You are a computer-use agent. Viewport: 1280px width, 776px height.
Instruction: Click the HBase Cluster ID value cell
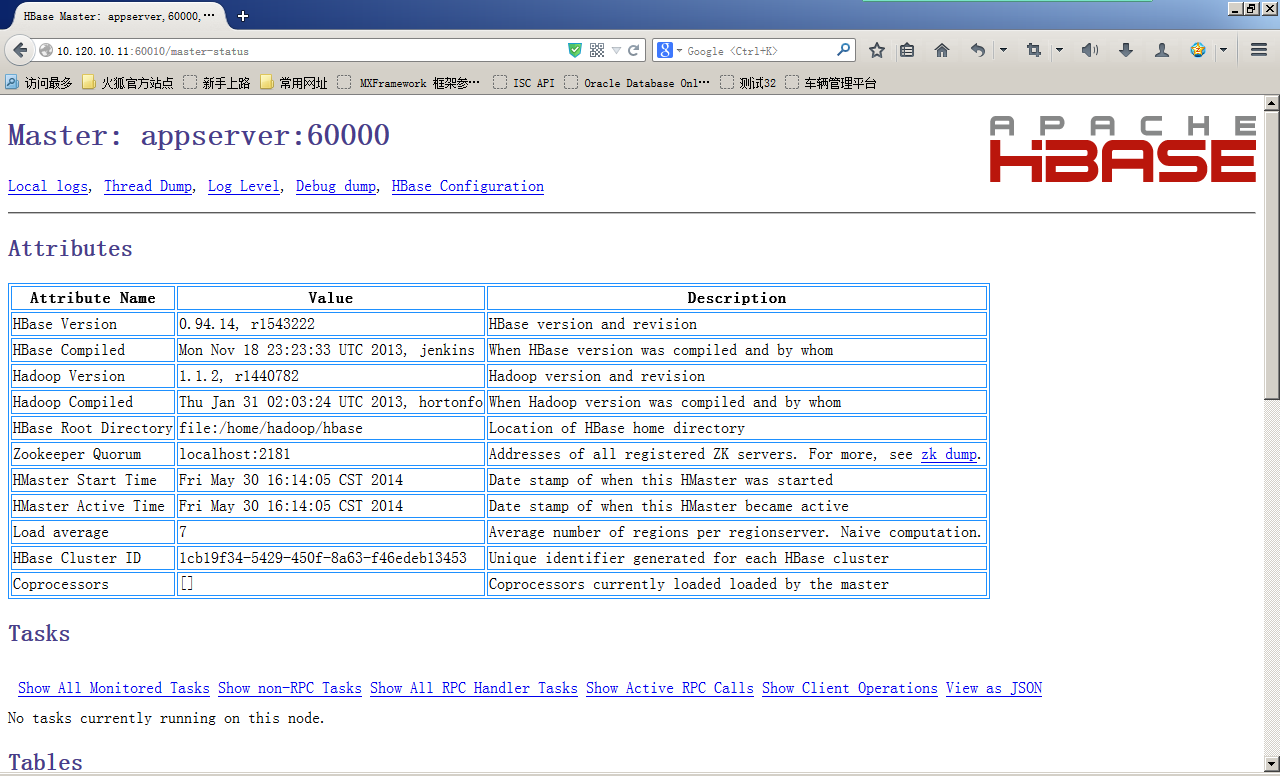pos(331,558)
